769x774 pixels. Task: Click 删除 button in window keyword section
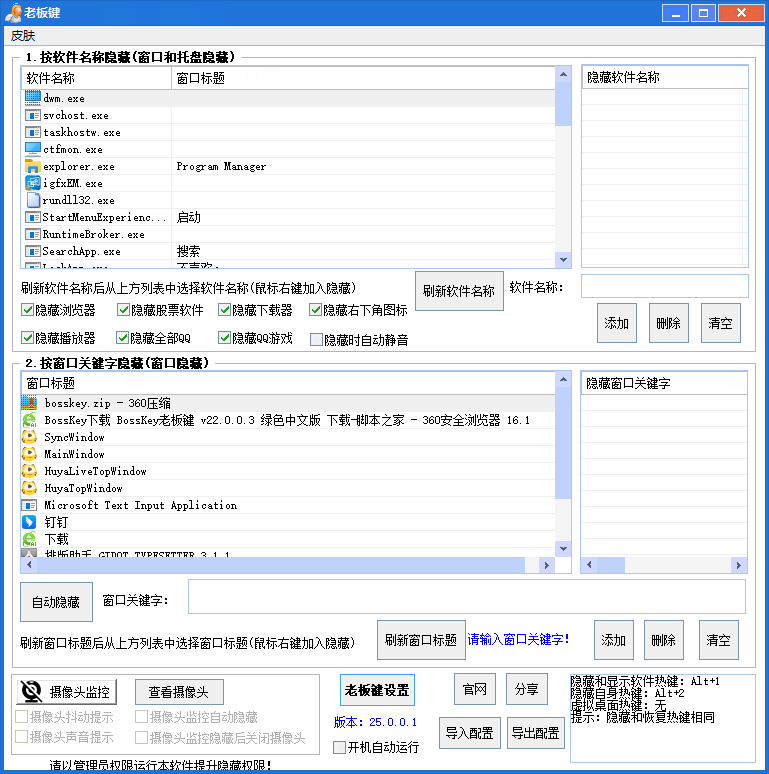663,640
